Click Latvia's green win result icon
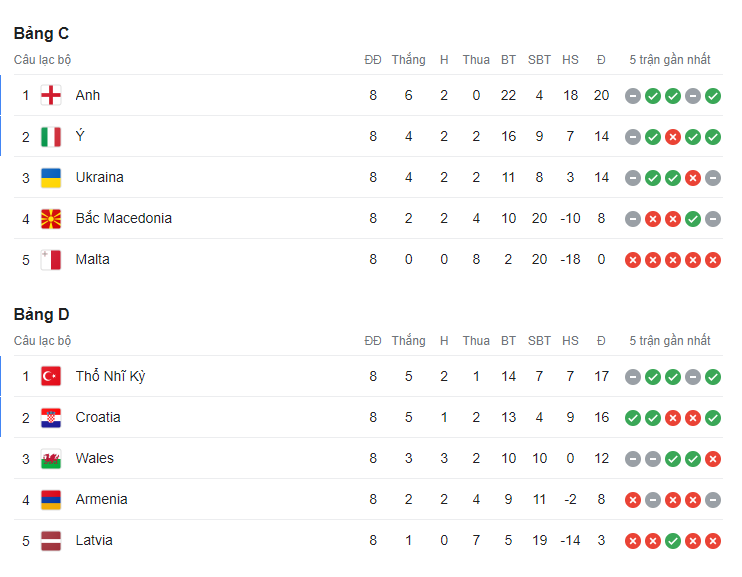This screenshot has height=577, width=742. (673, 541)
